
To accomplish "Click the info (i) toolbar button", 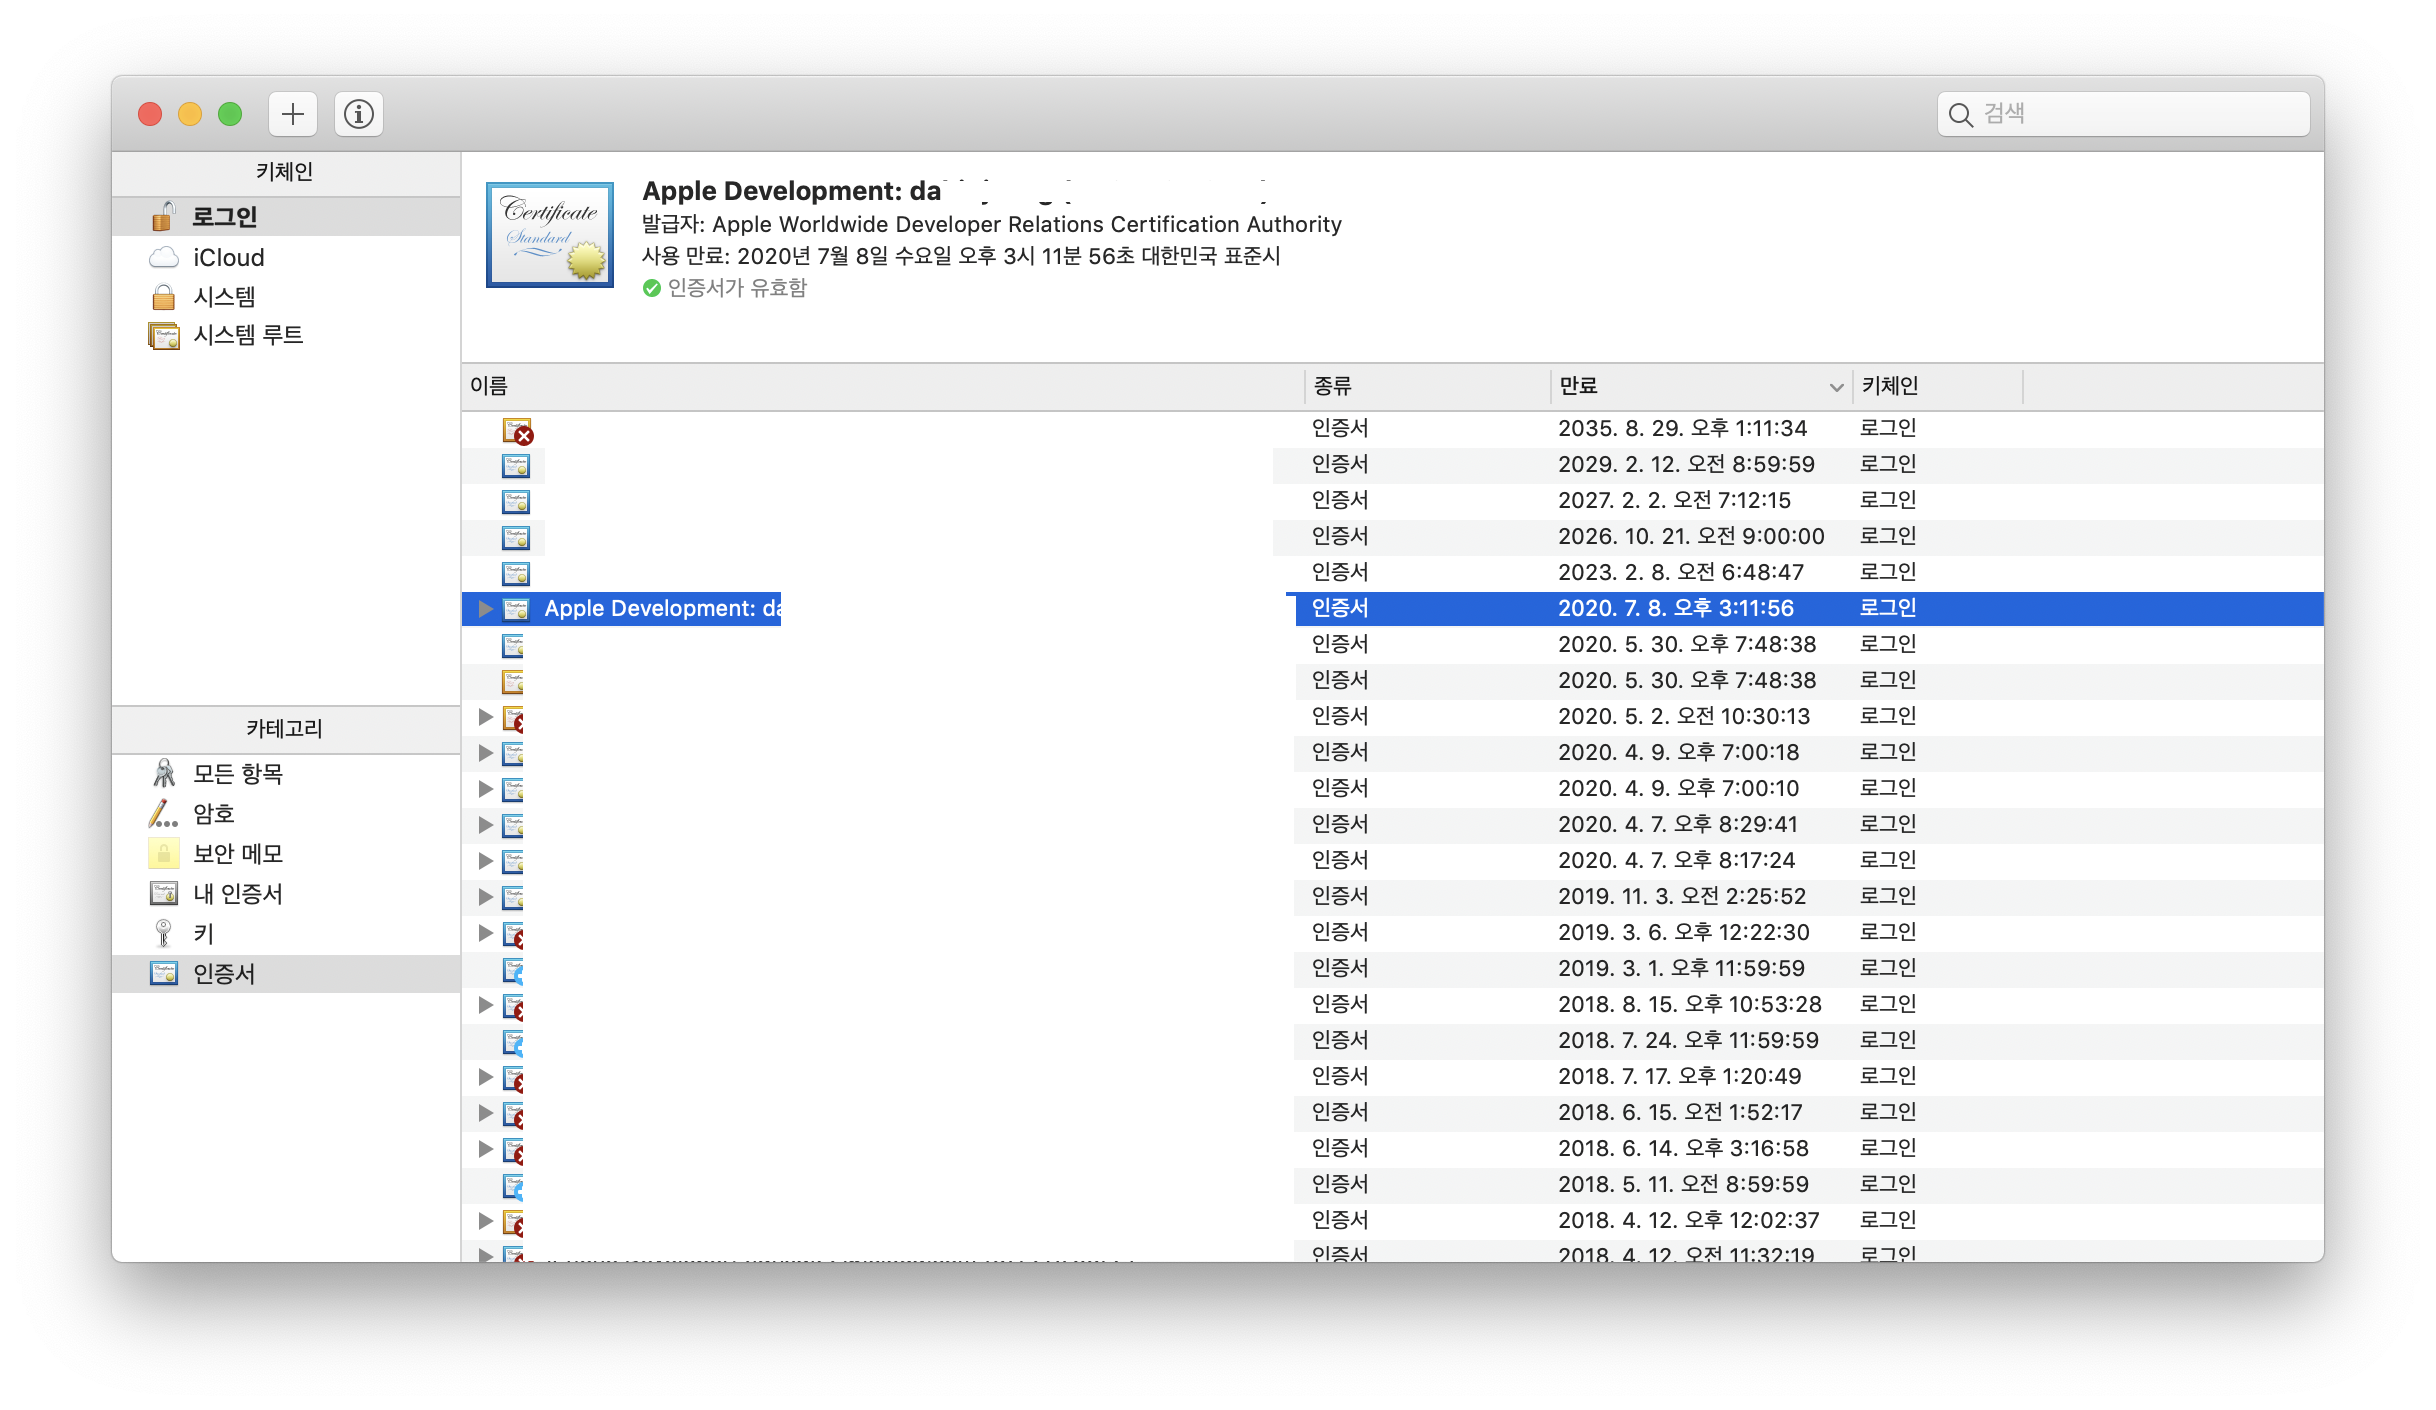I will click(x=358, y=114).
